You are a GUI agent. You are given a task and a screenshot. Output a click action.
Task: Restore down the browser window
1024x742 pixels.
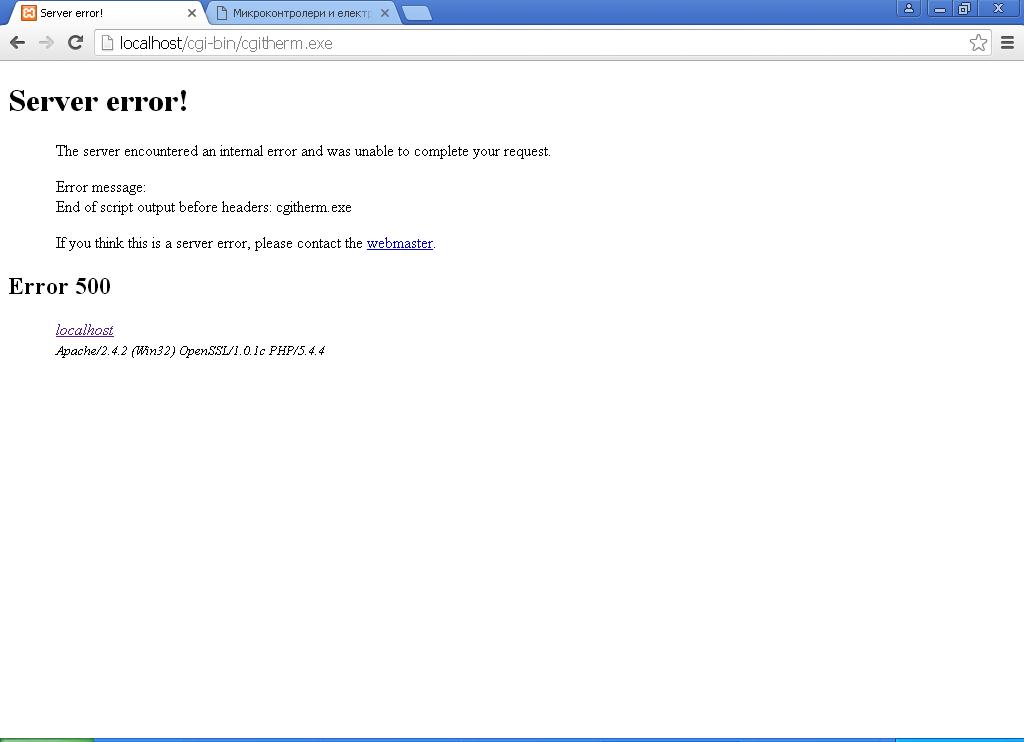[964, 8]
